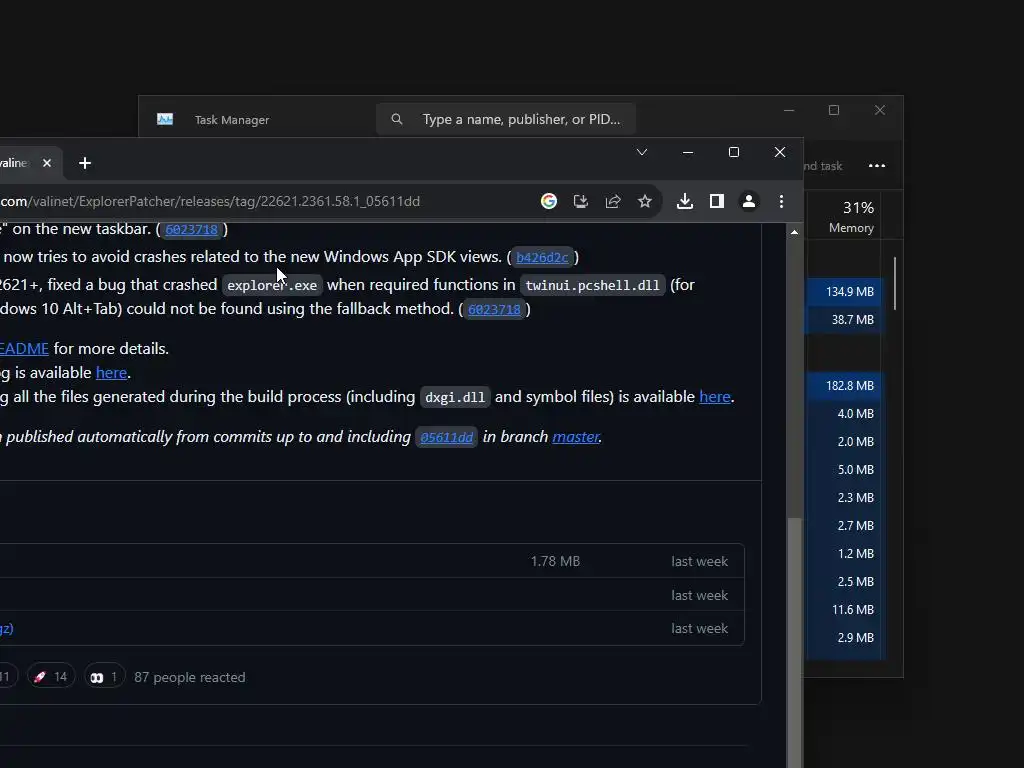The height and width of the screenshot is (768, 1024).
Task: Click the Task Manager search magnifier icon
Action: click(396, 120)
